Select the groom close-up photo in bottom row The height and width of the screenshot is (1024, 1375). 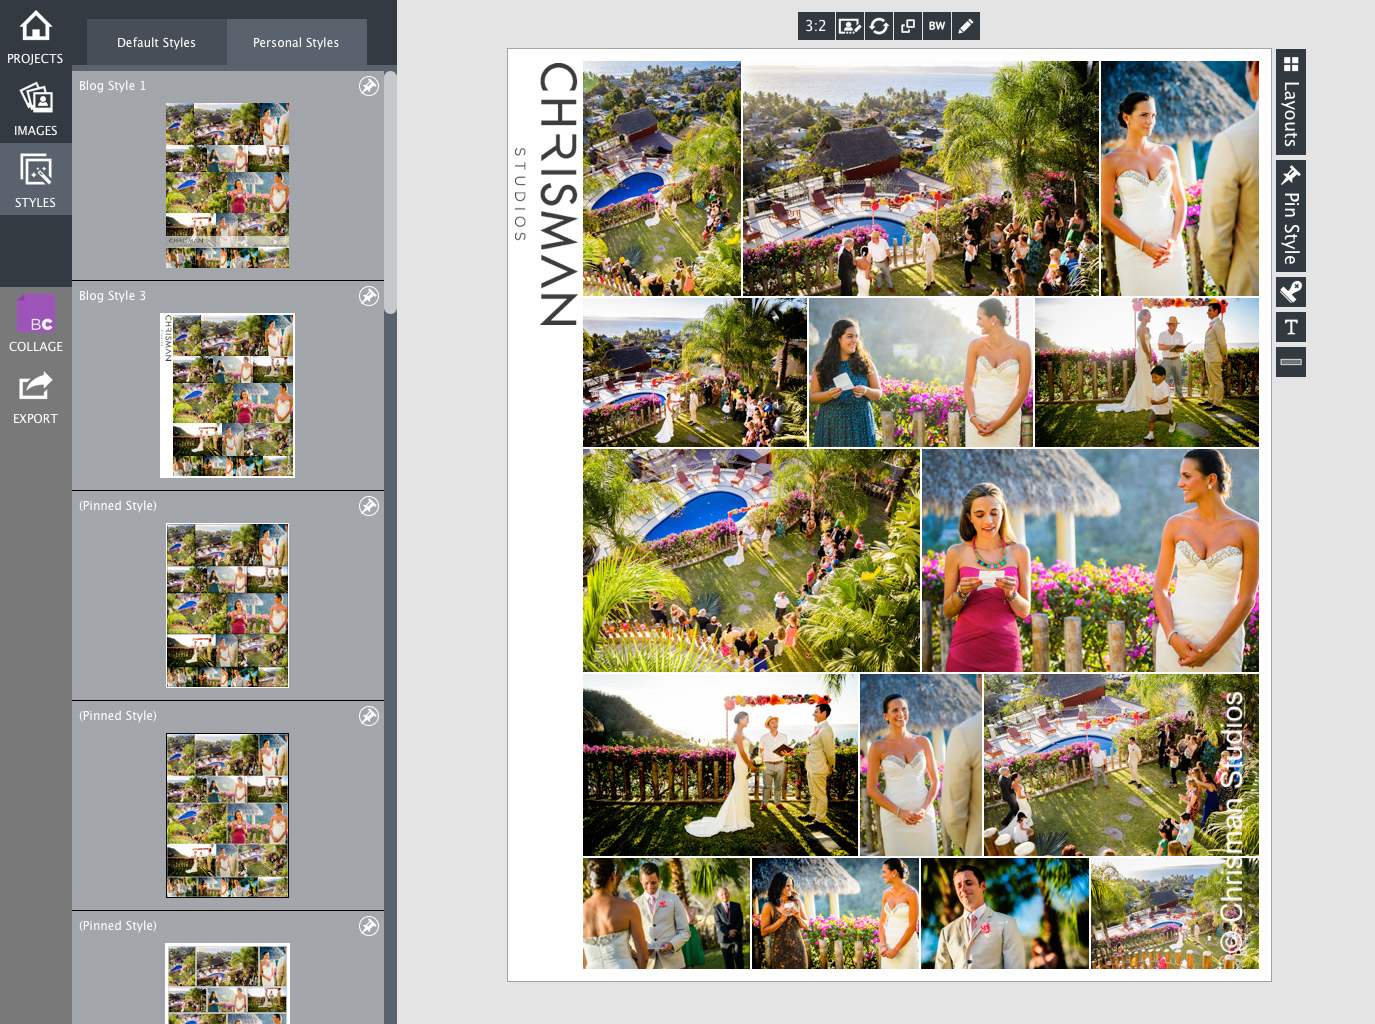(x=1005, y=913)
